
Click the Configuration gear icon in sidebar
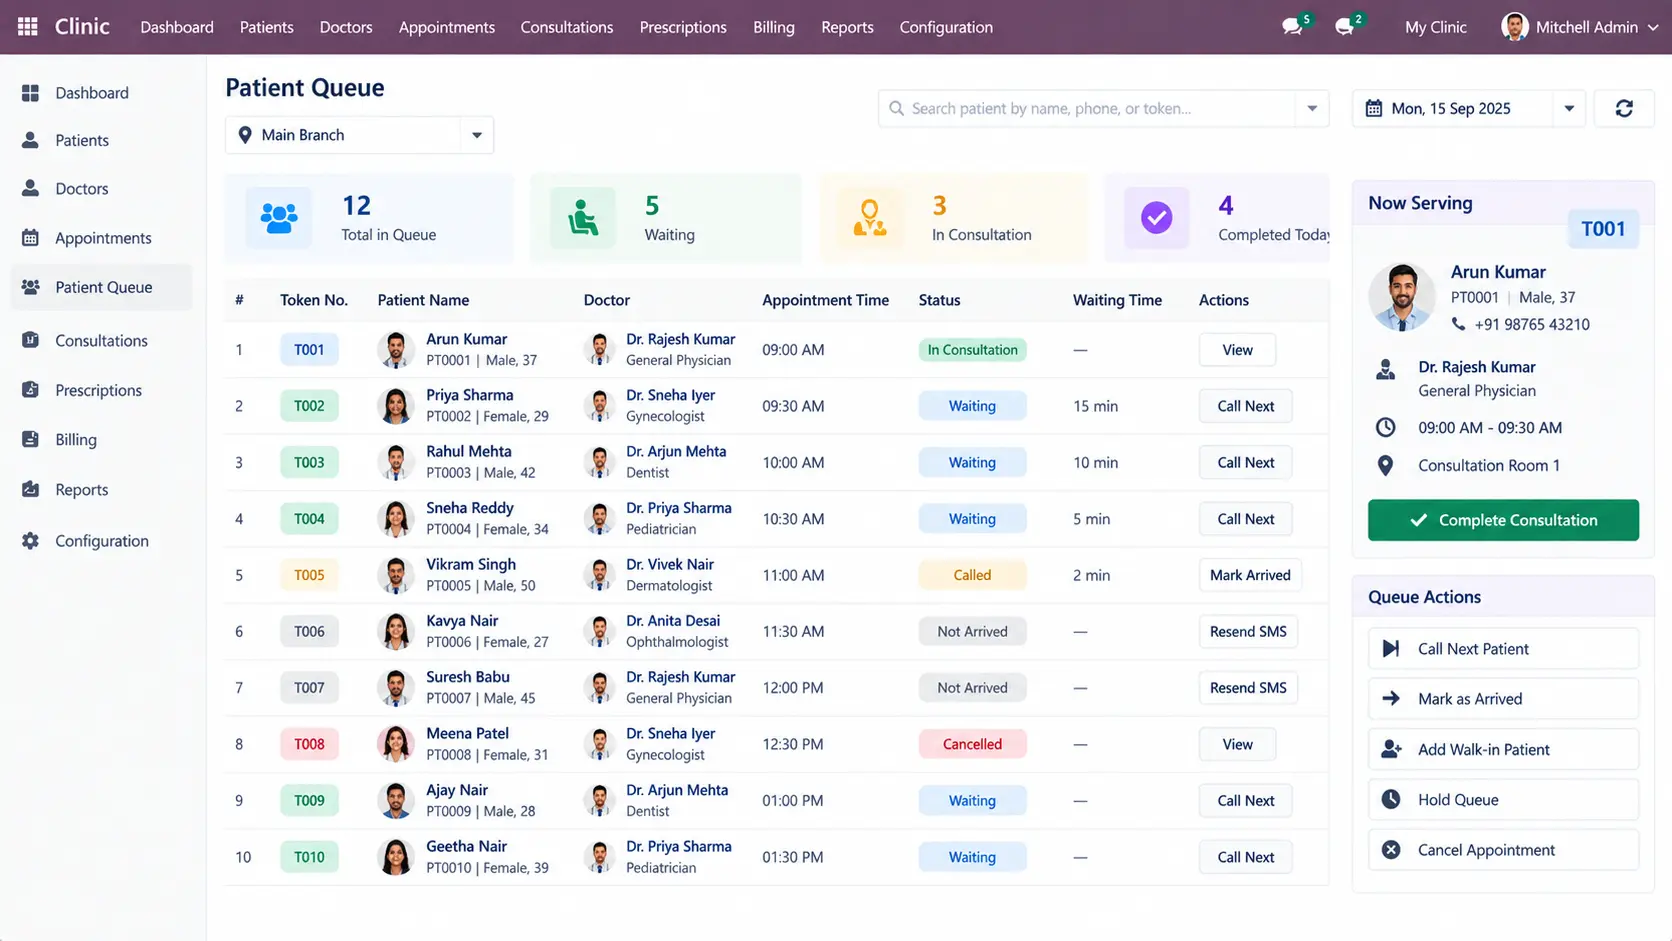click(x=31, y=541)
